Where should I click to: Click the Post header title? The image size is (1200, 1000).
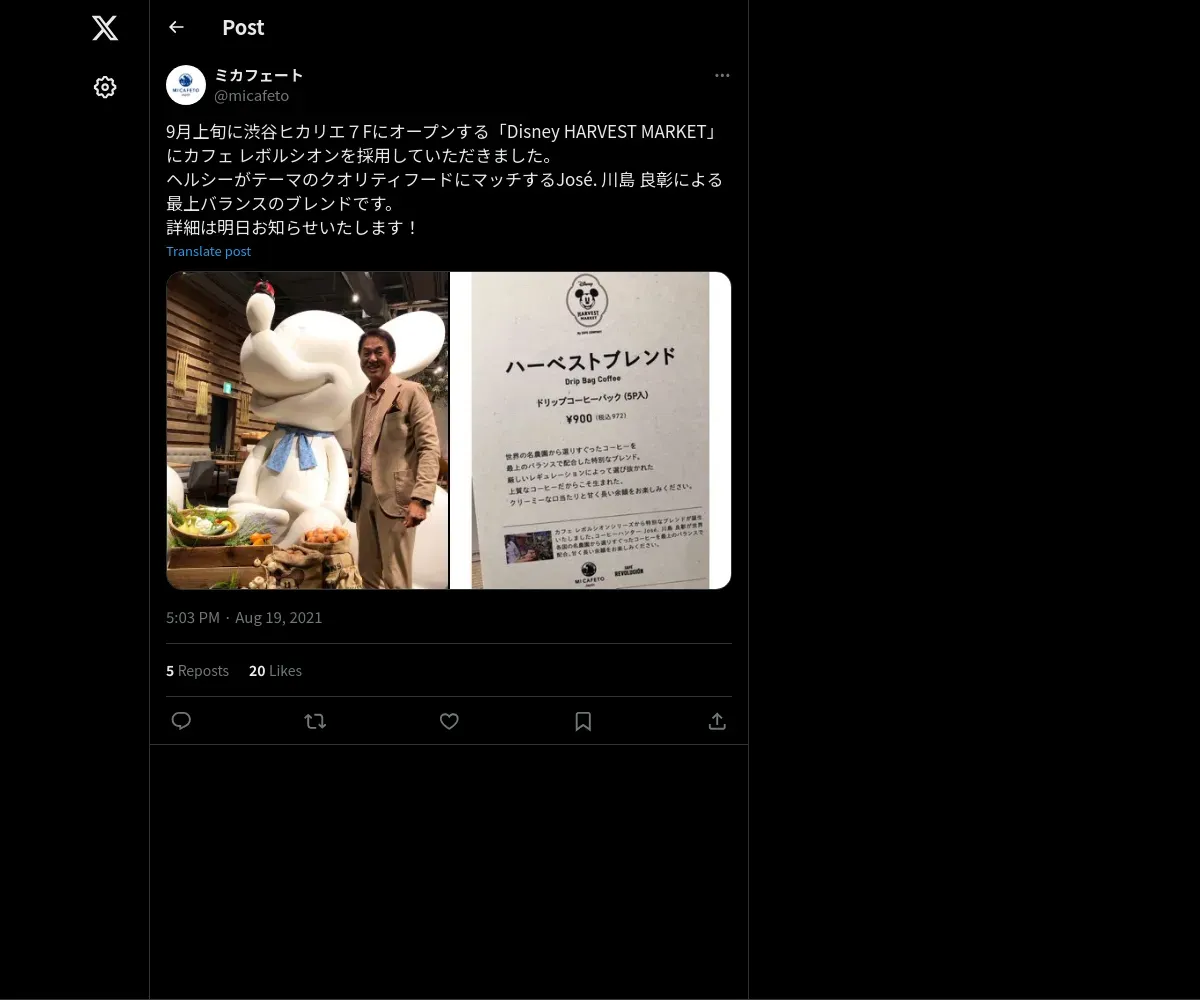[243, 27]
